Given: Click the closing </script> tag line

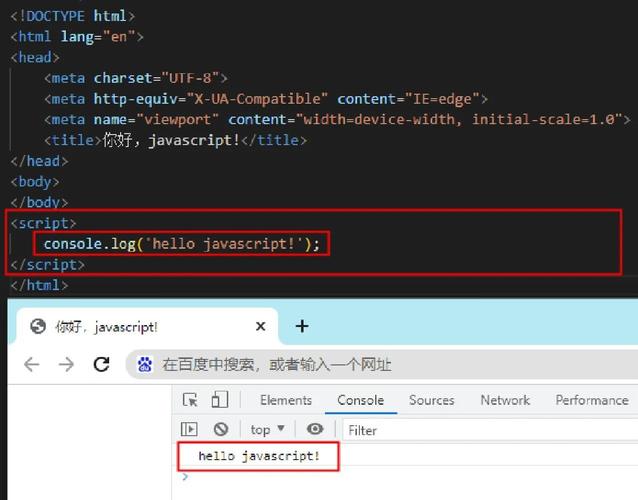Looking at the screenshot, I should (x=48, y=265).
